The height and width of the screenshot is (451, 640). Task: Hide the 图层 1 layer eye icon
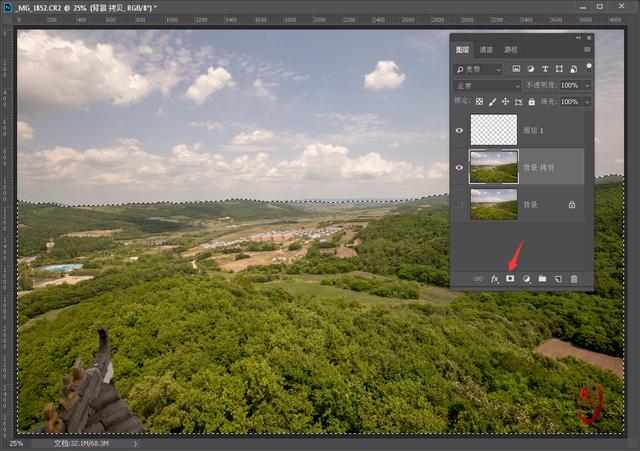pyautogui.click(x=459, y=129)
